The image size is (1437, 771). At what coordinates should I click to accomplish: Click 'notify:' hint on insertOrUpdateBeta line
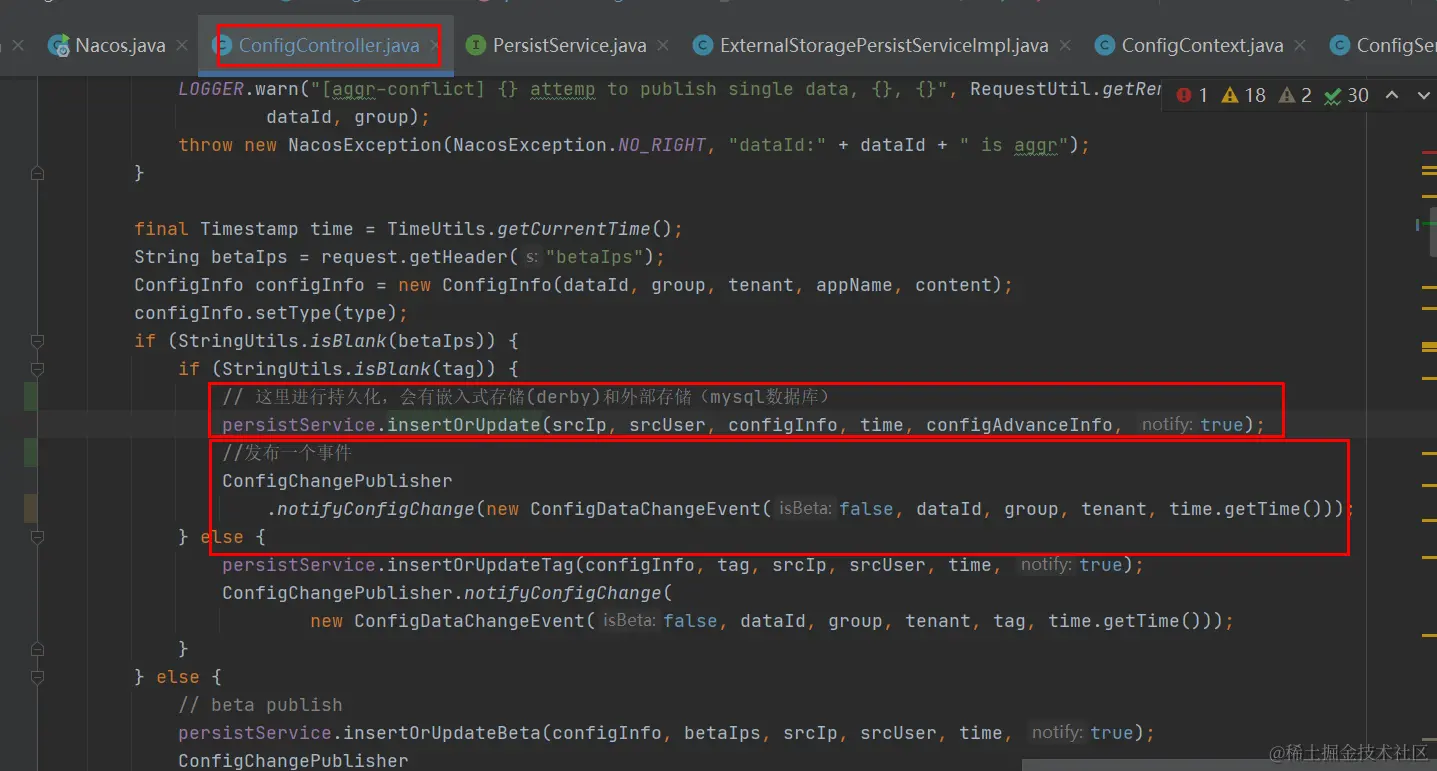click(1056, 733)
